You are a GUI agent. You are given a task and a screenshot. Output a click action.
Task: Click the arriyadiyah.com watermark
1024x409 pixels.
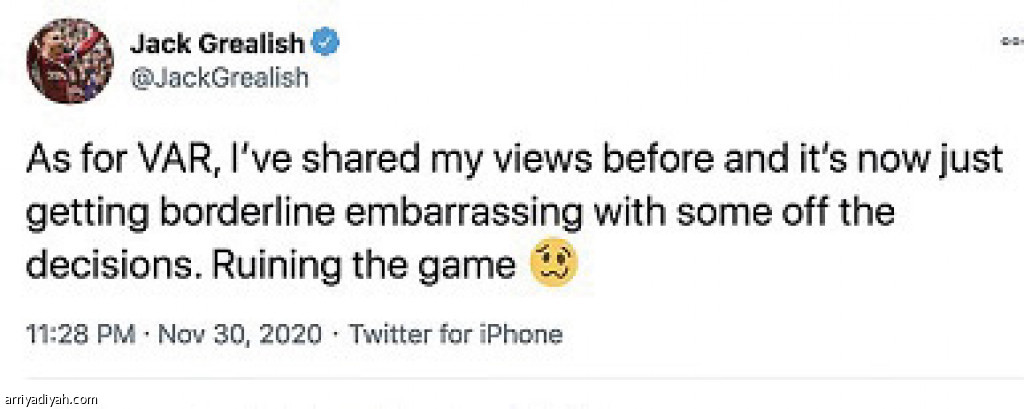click(x=50, y=400)
